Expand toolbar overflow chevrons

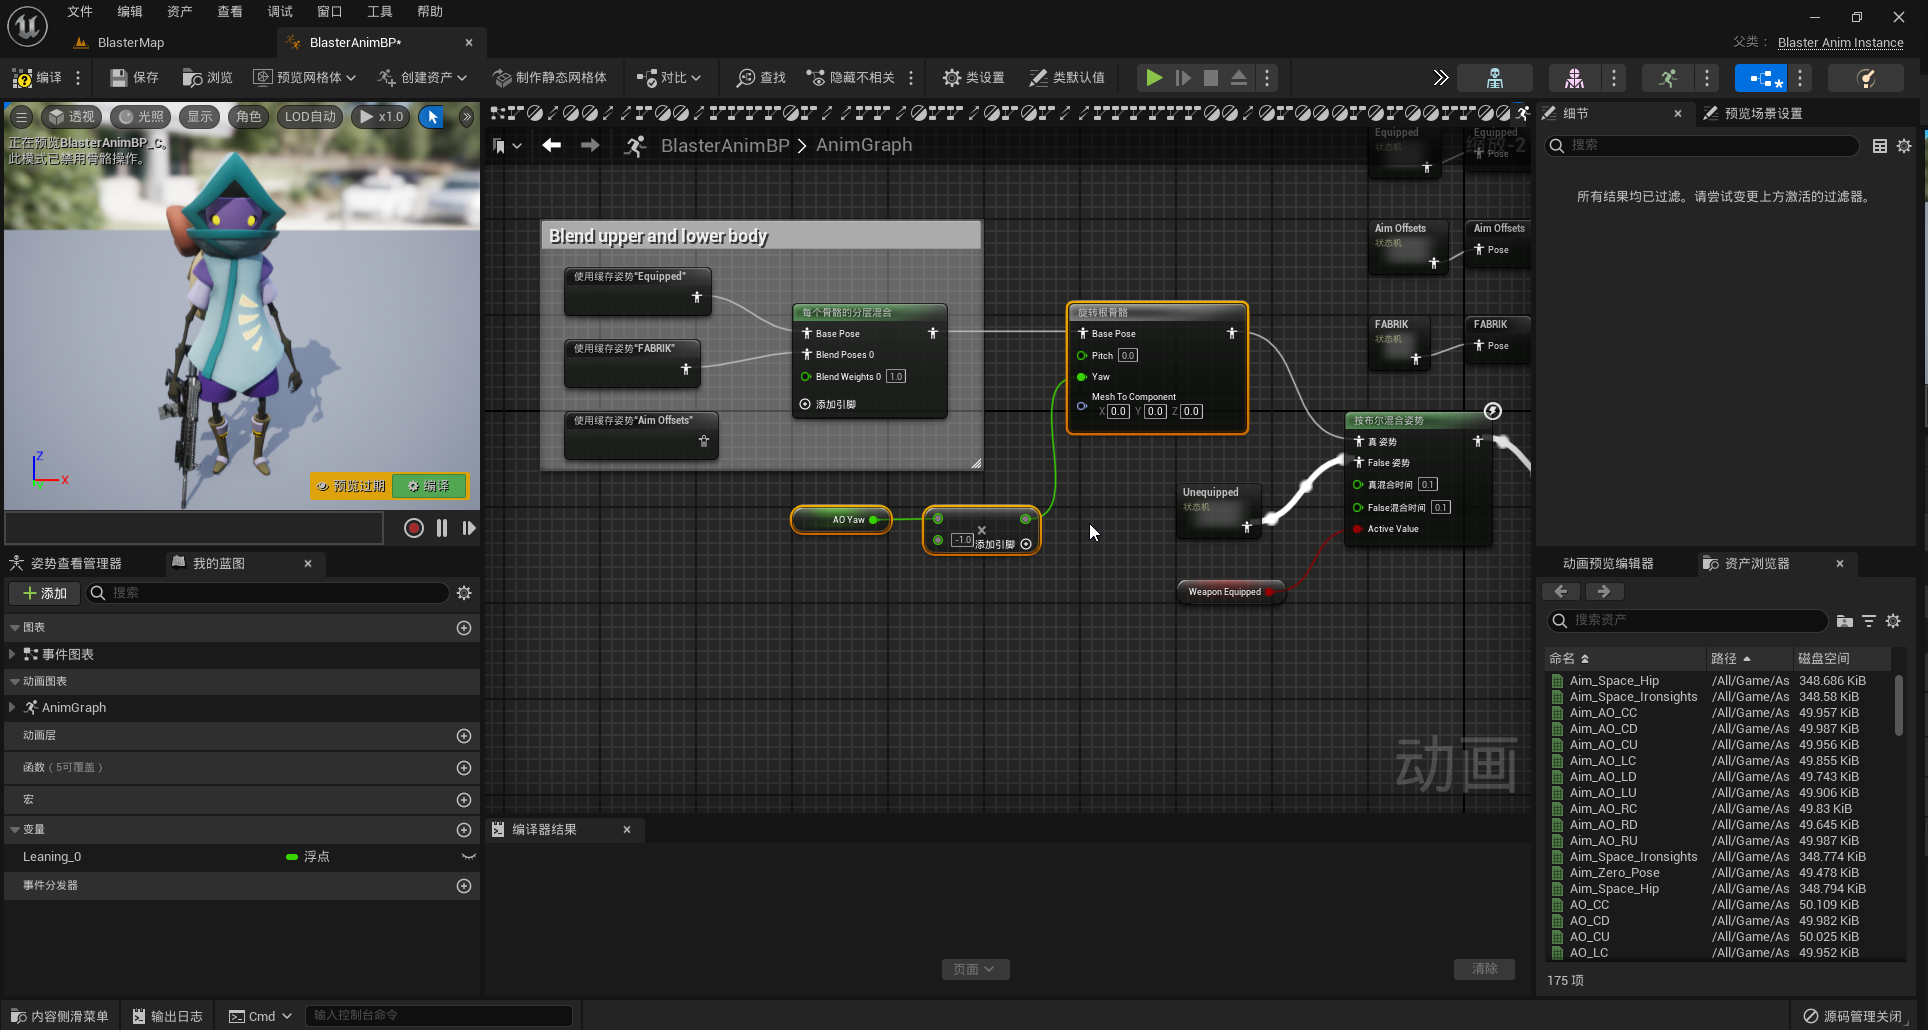tap(1440, 77)
